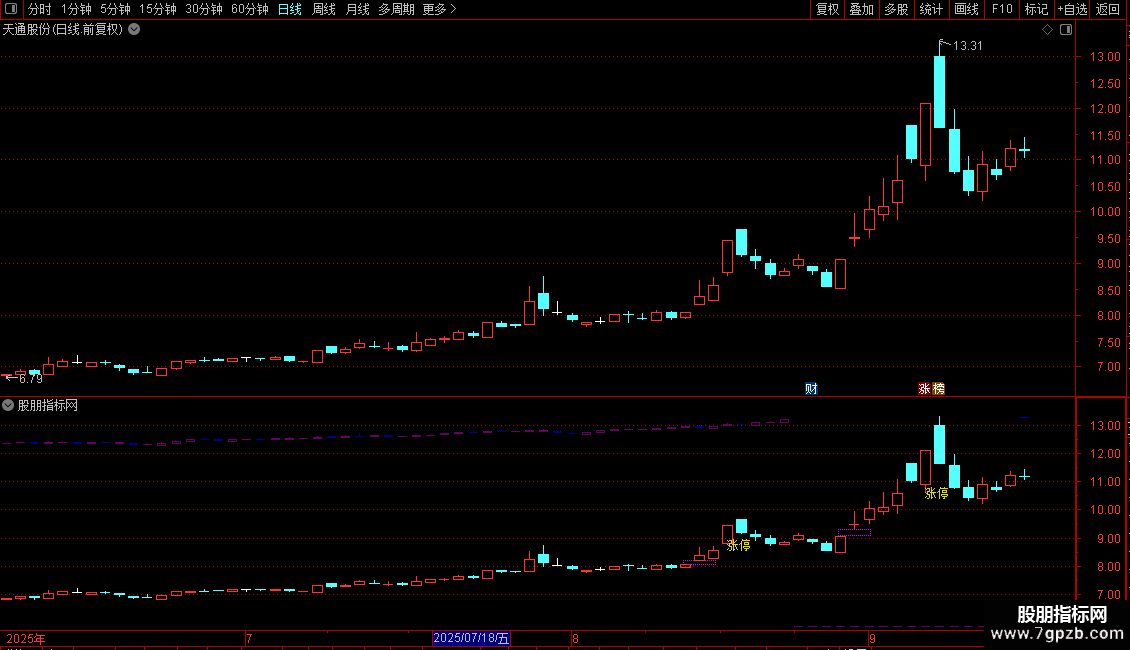Viewport: 1130px width, 650px height.
Task: Click the month 9 axis label
Action: click(872, 638)
